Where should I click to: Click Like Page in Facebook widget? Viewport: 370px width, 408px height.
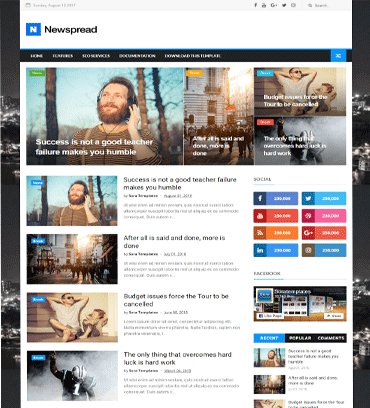pos(270,316)
